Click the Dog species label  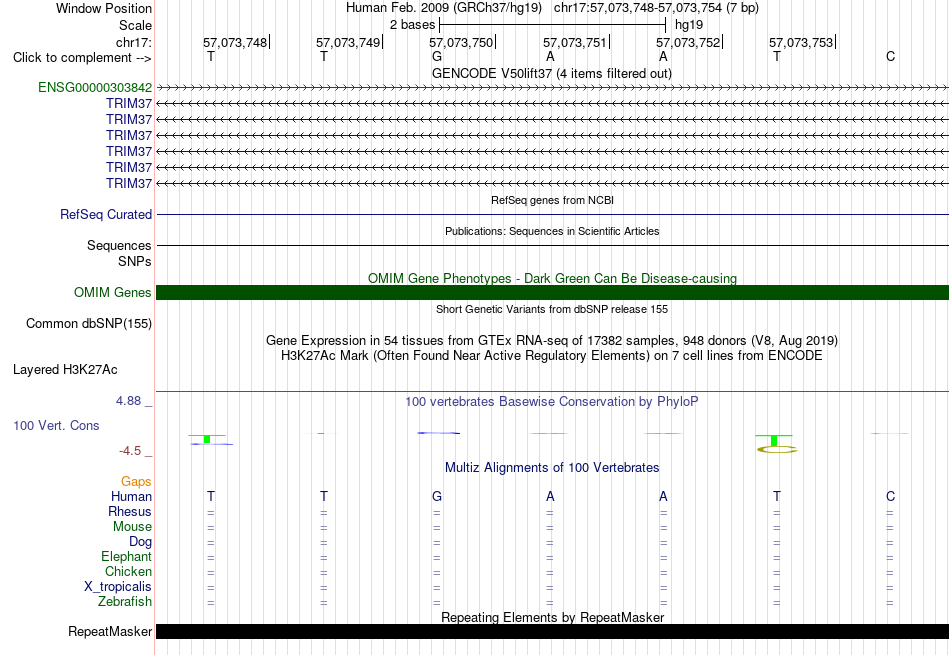pos(140,542)
